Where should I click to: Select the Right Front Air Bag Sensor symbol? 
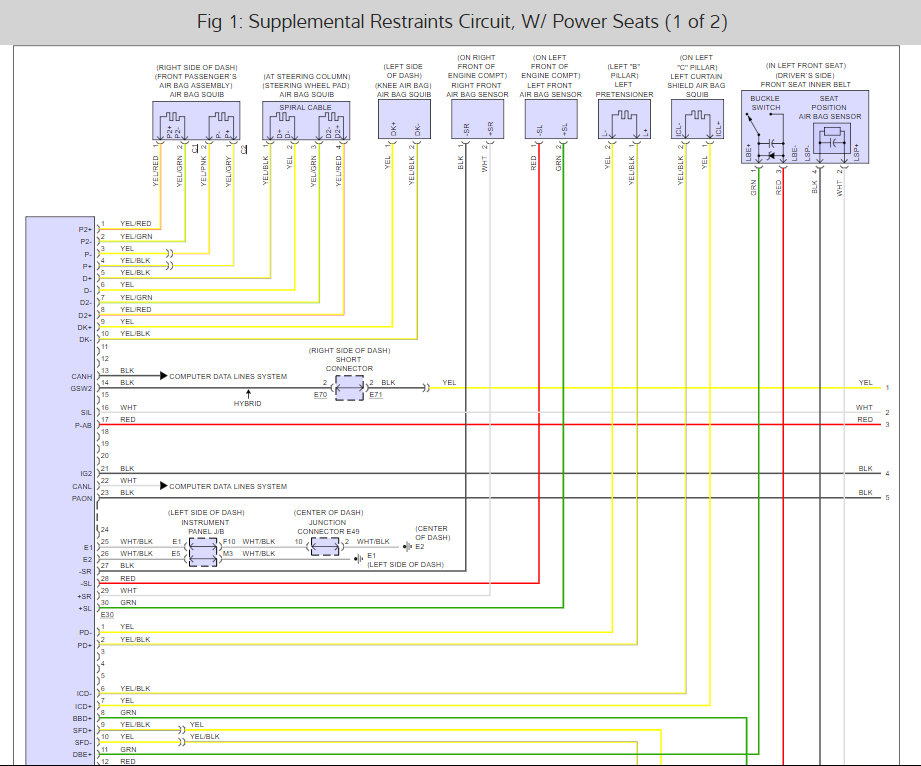click(477, 120)
